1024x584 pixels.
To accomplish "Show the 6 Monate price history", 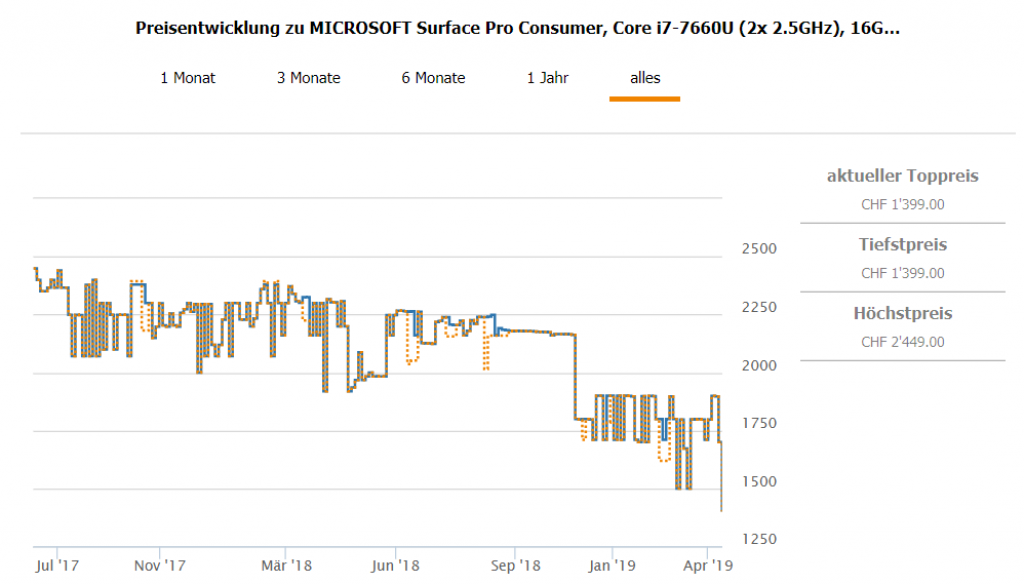I will [433, 78].
